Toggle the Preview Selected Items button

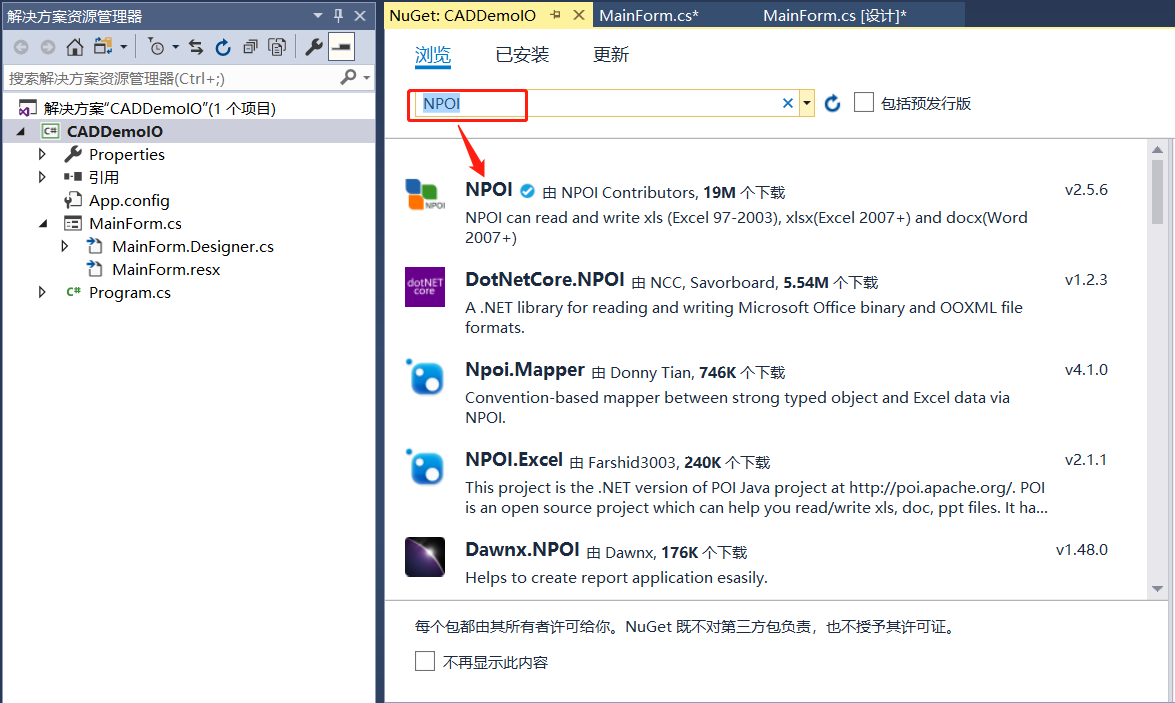[x=342, y=47]
